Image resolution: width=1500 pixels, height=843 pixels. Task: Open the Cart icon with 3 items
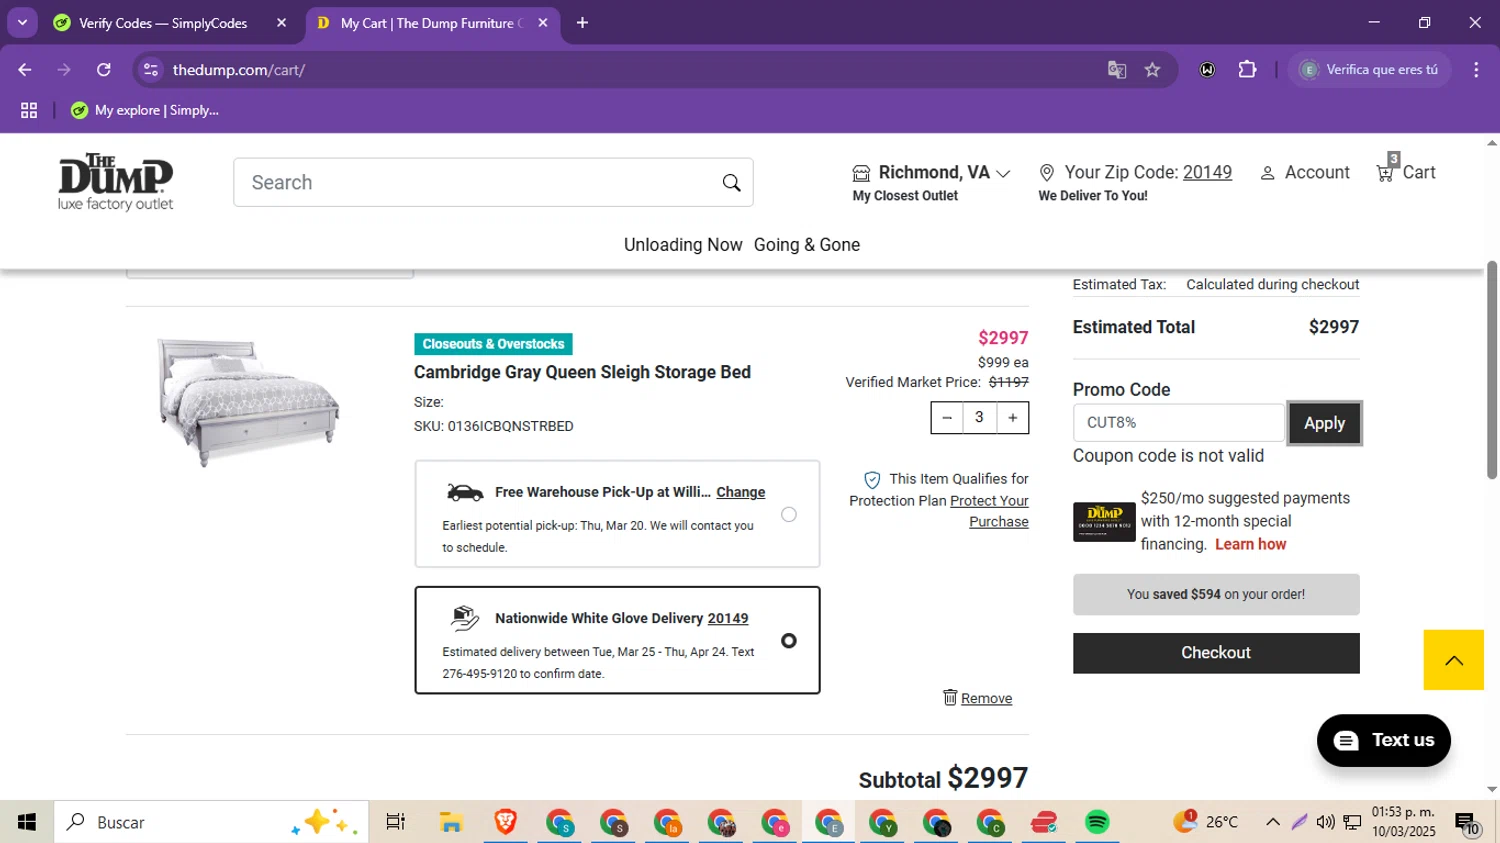(1405, 170)
